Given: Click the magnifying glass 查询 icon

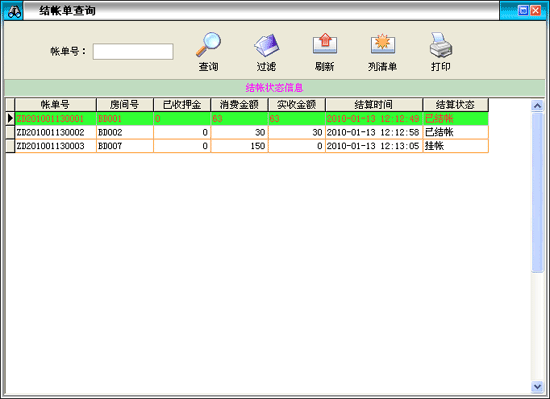Looking at the screenshot, I should [x=208, y=45].
